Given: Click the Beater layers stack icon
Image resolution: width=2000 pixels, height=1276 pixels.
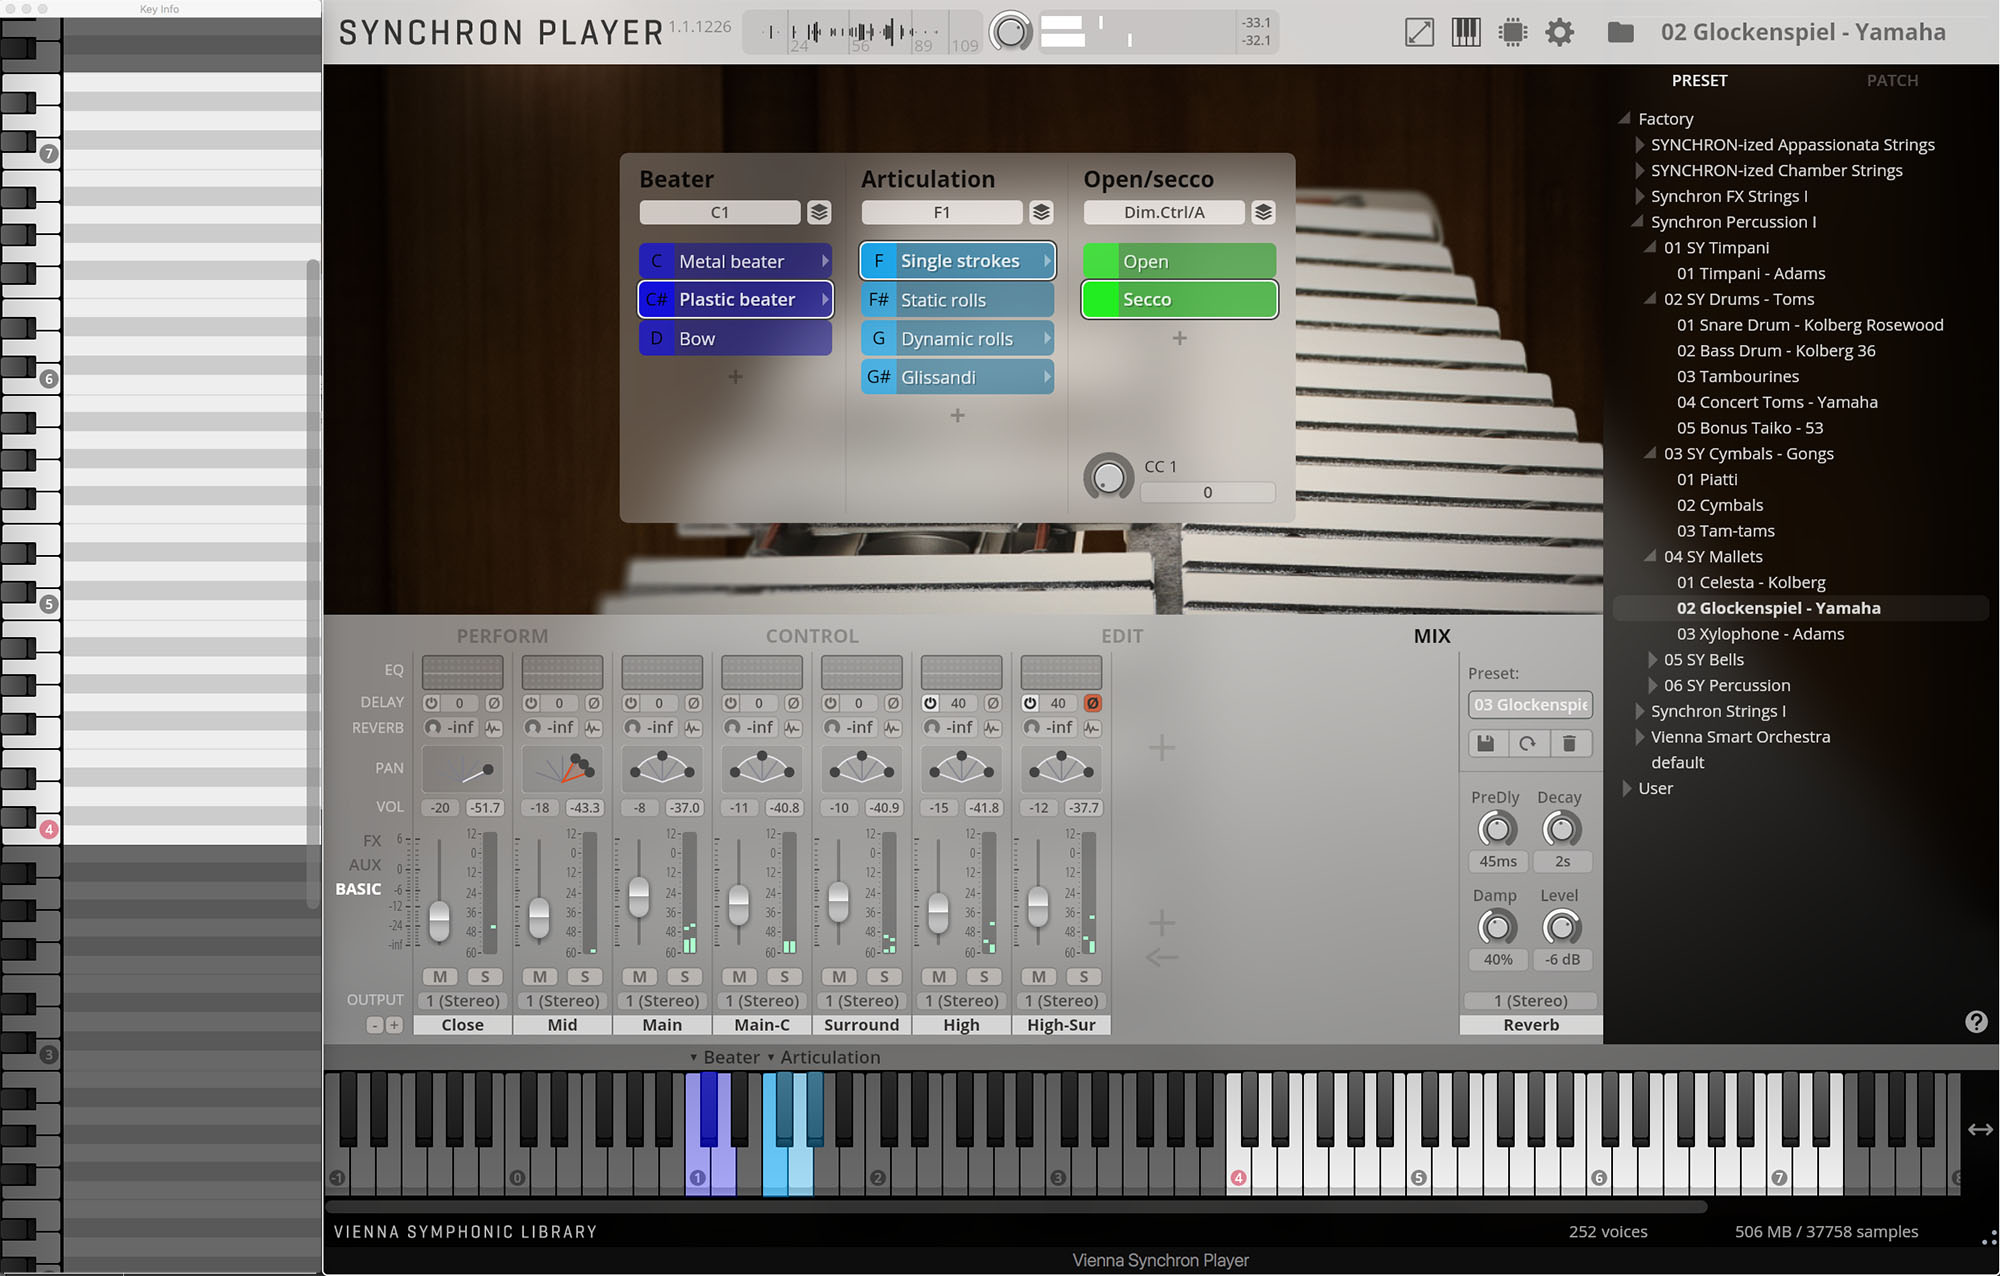Looking at the screenshot, I should click(x=819, y=212).
